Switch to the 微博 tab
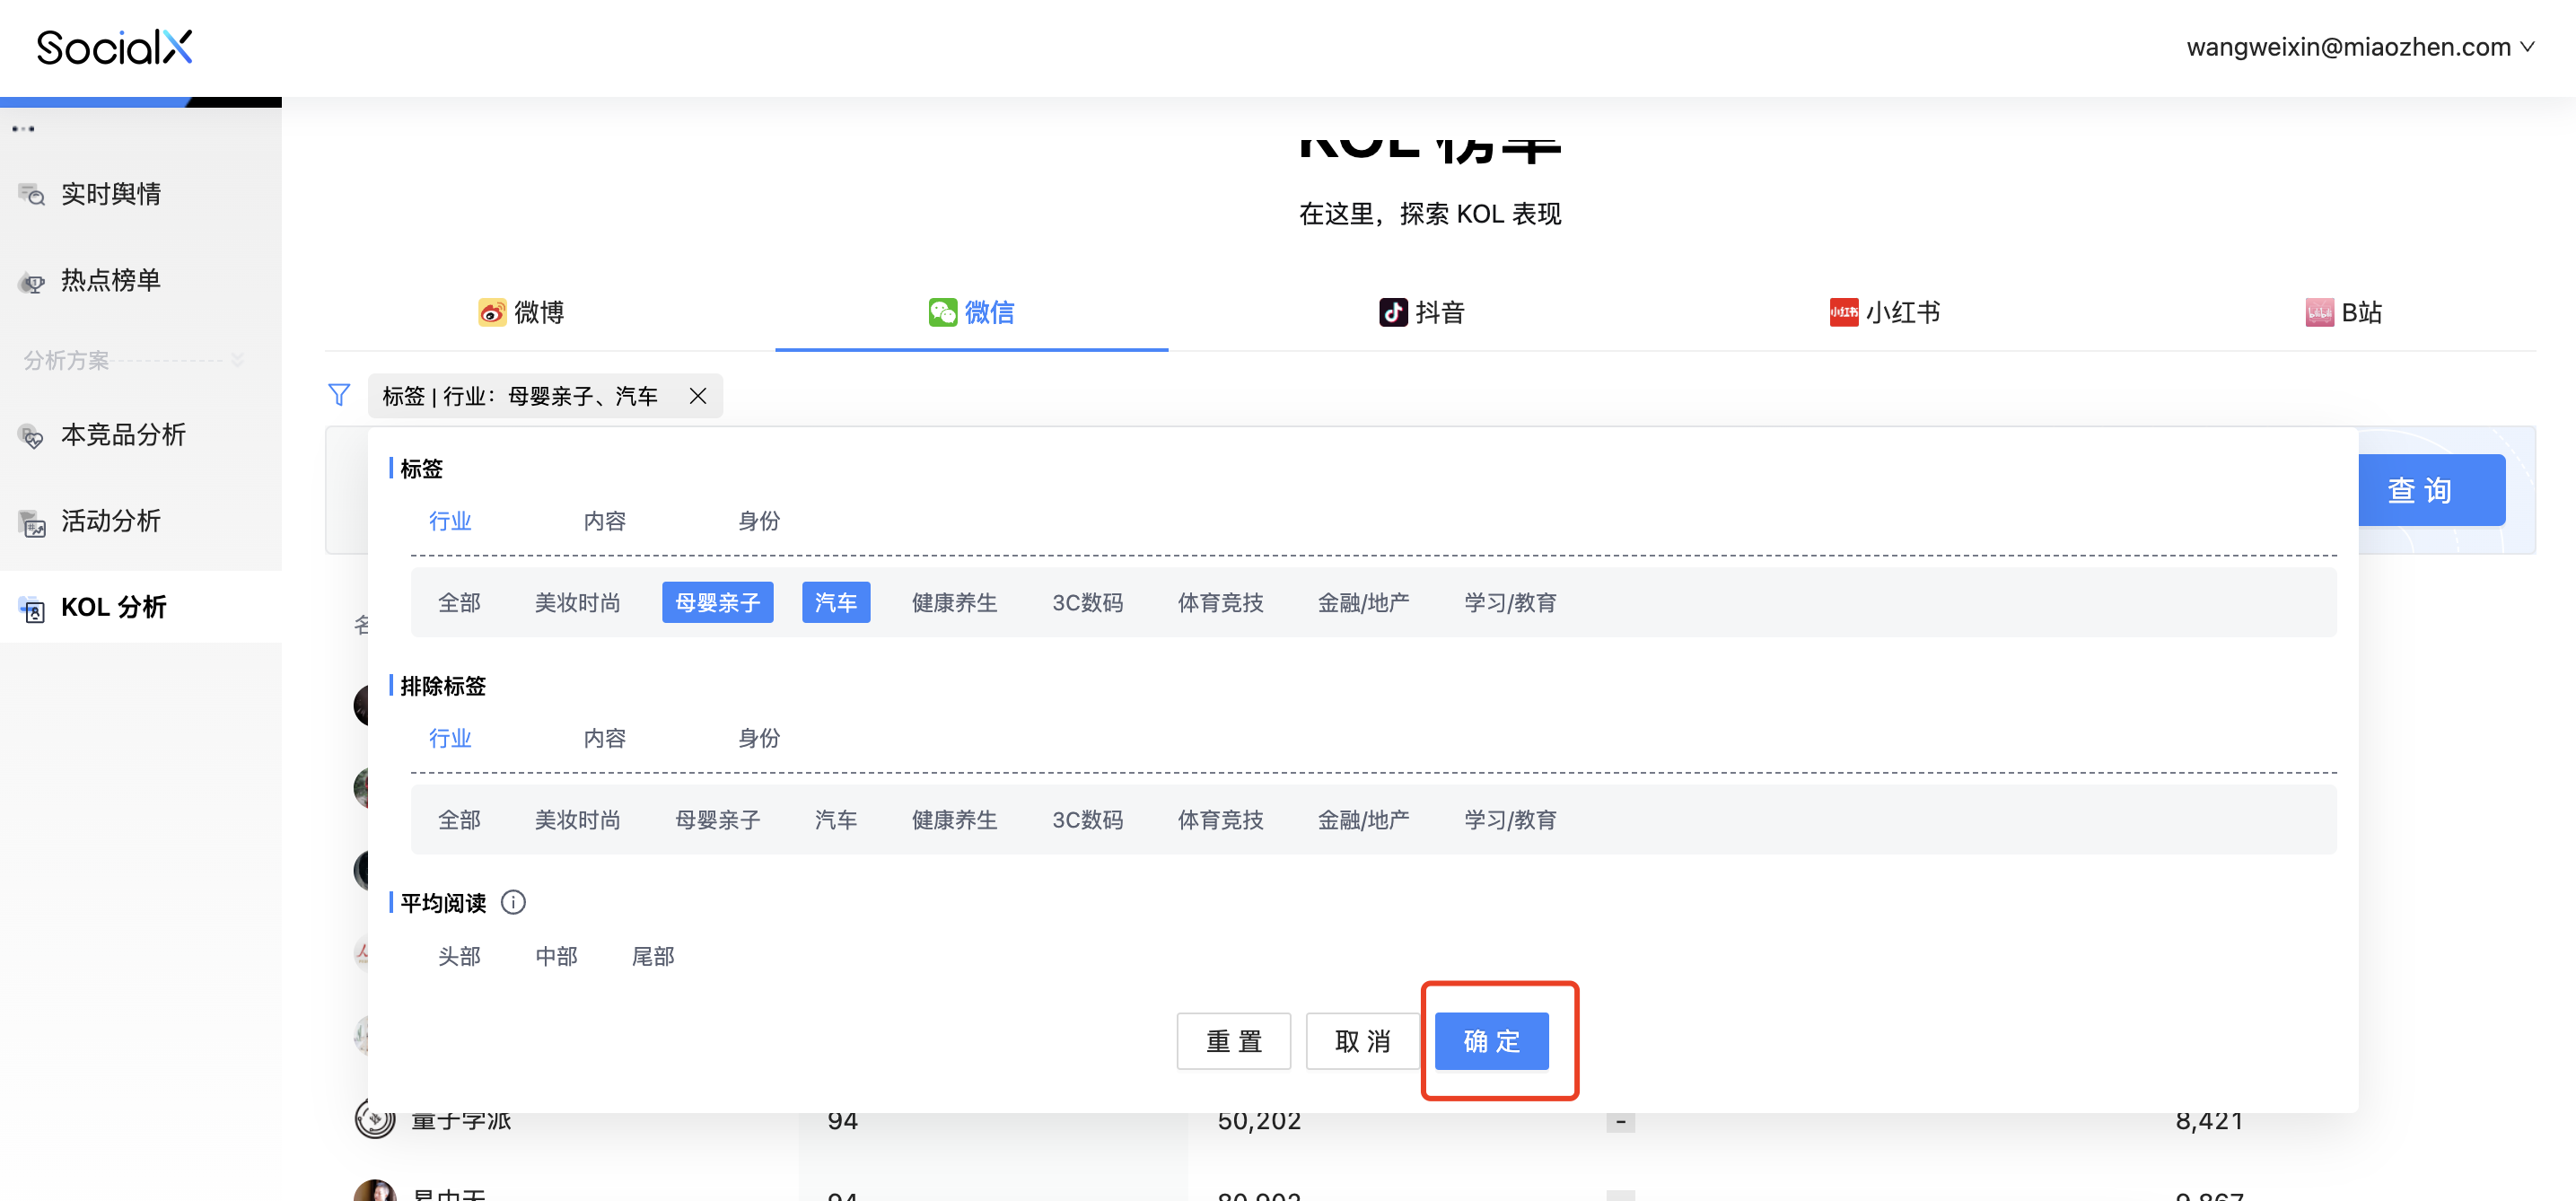This screenshot has height=1201, width=2576. tap(521, 313)
